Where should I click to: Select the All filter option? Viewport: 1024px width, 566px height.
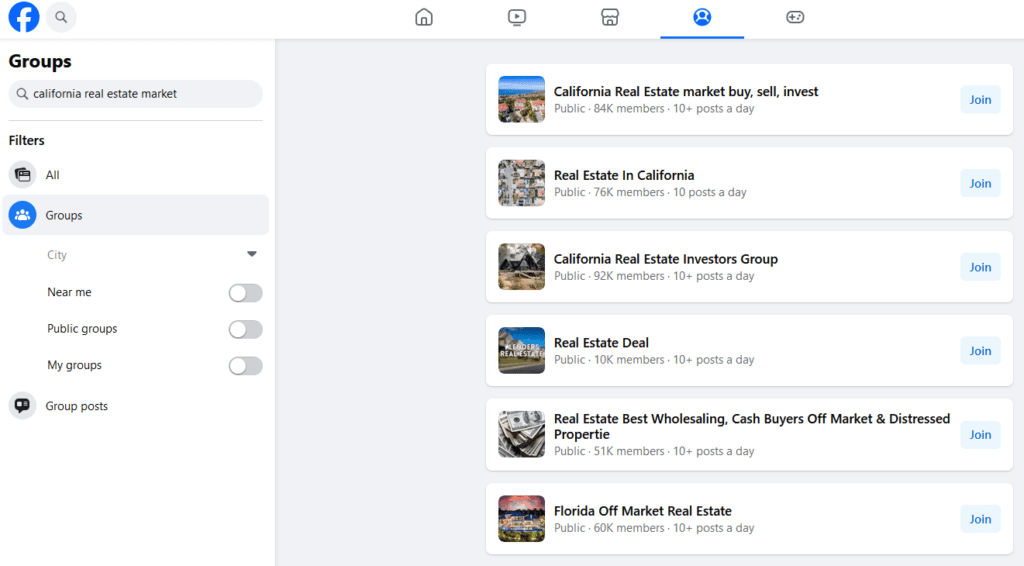point(52,175)
